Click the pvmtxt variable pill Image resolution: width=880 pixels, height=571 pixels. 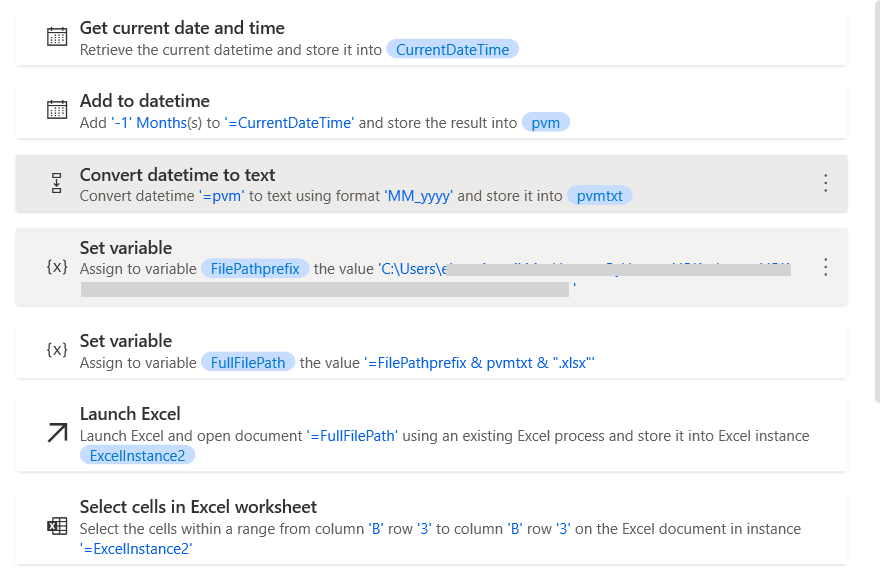599,196
